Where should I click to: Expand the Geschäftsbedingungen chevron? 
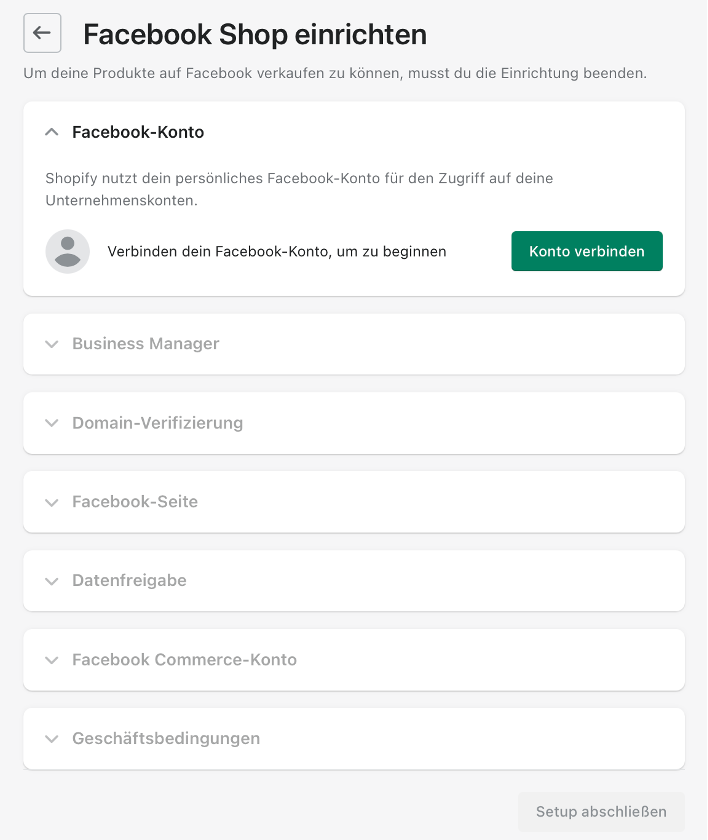tap(52, 739)
